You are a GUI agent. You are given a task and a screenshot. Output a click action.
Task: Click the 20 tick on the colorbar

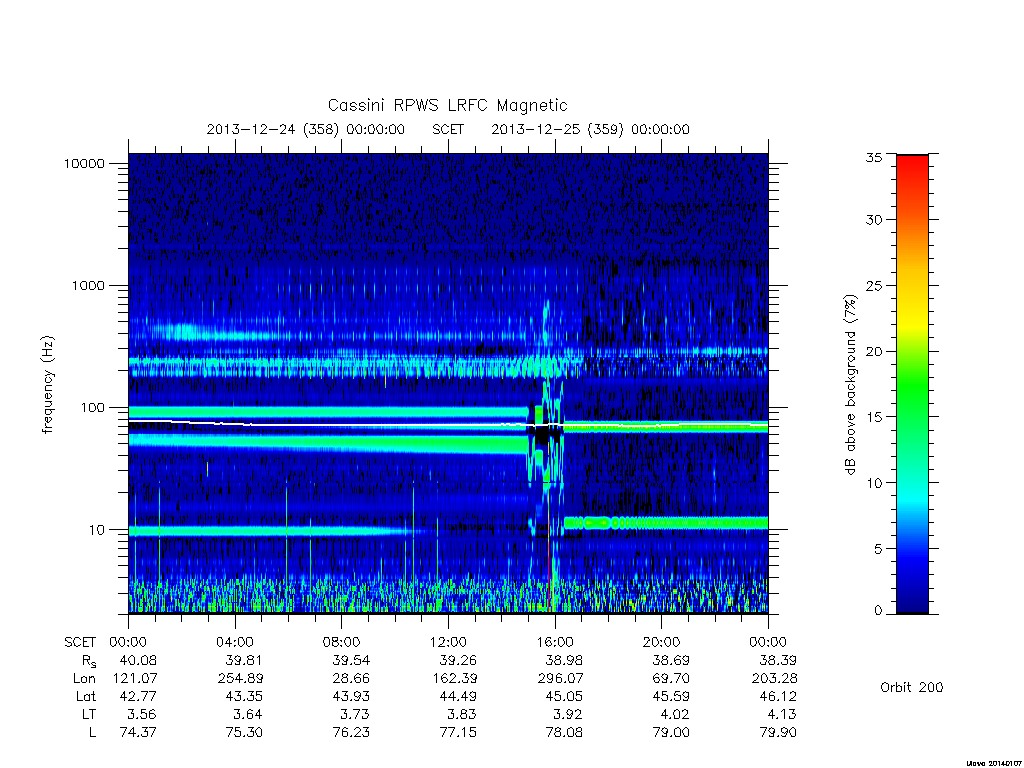point(874,352)
